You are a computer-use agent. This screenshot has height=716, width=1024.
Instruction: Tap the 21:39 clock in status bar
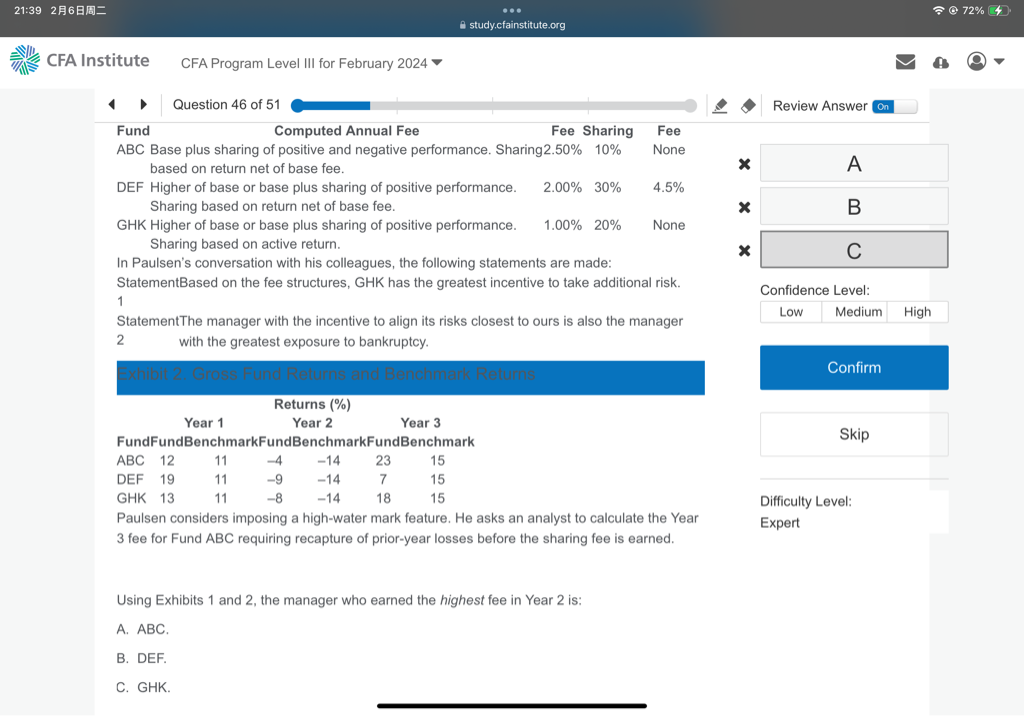click(x=27, y=10)
